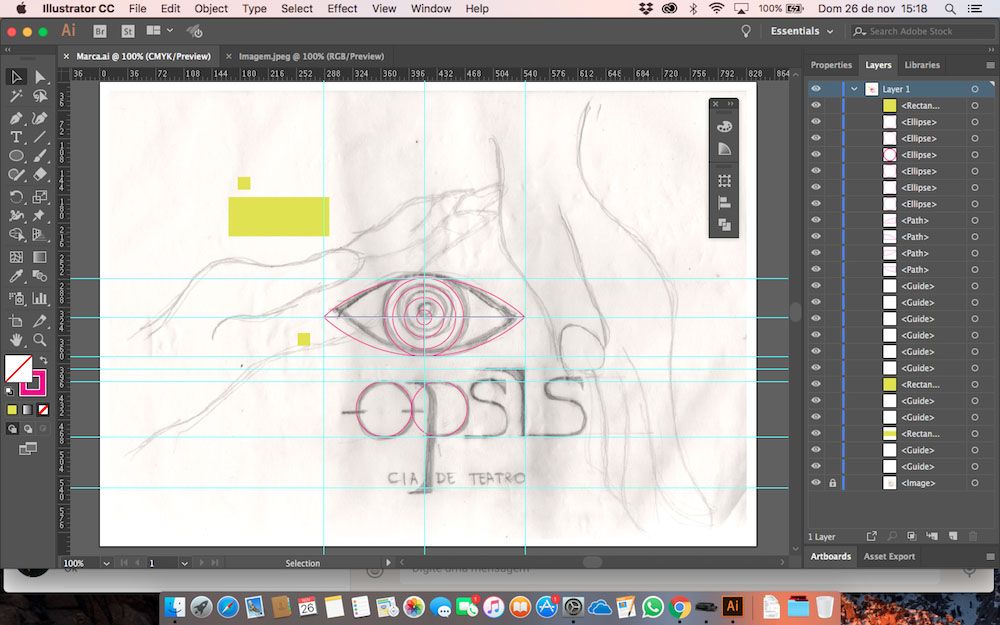This screenshot has height=625, width=1000.
Task: Select the Zoom magnifier tool
Action: click(40, 340)
